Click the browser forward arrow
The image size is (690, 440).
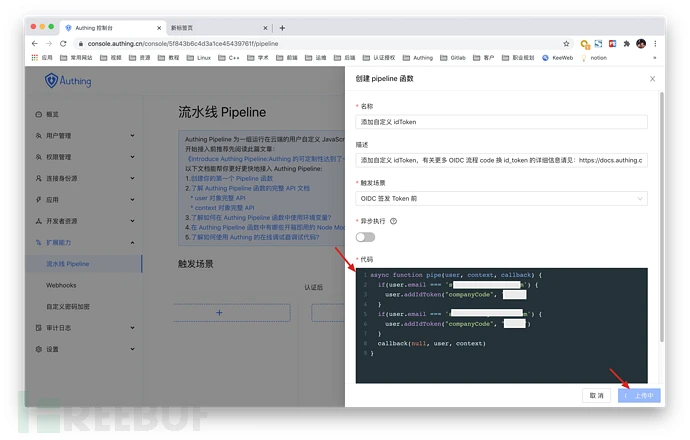coord(49,44)
